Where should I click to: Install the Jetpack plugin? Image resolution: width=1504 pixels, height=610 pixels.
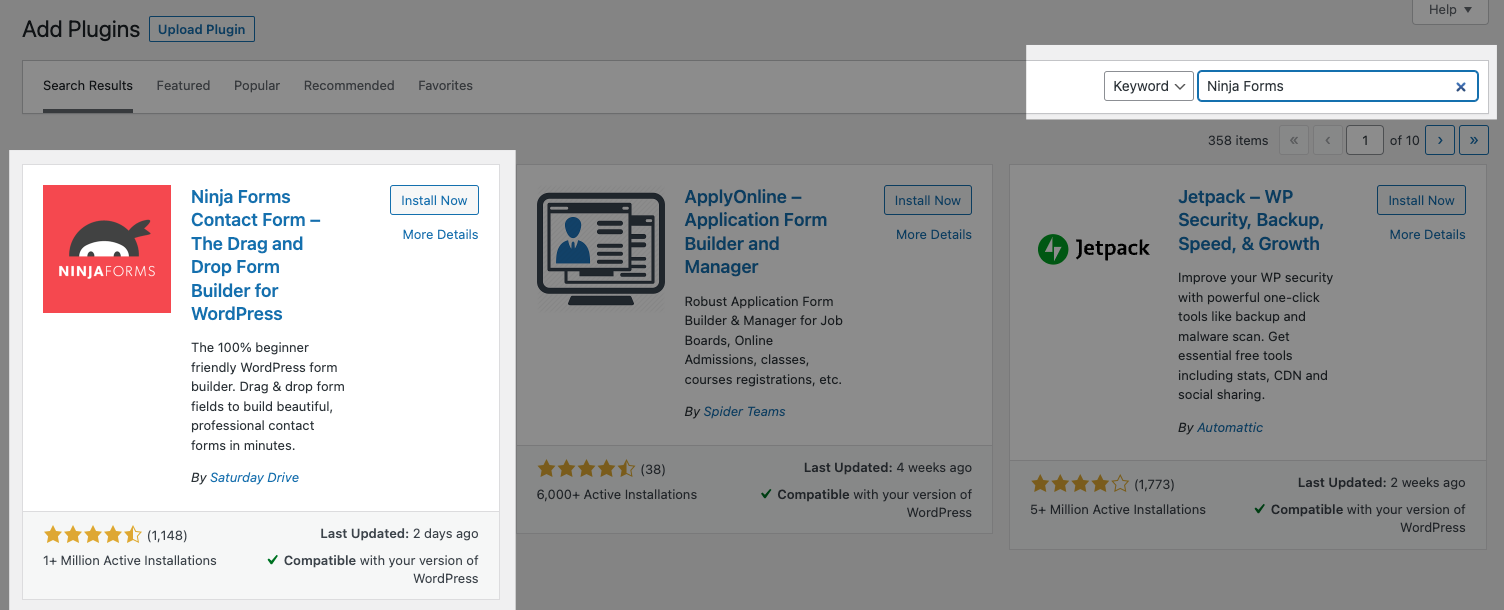(1421, 200)
